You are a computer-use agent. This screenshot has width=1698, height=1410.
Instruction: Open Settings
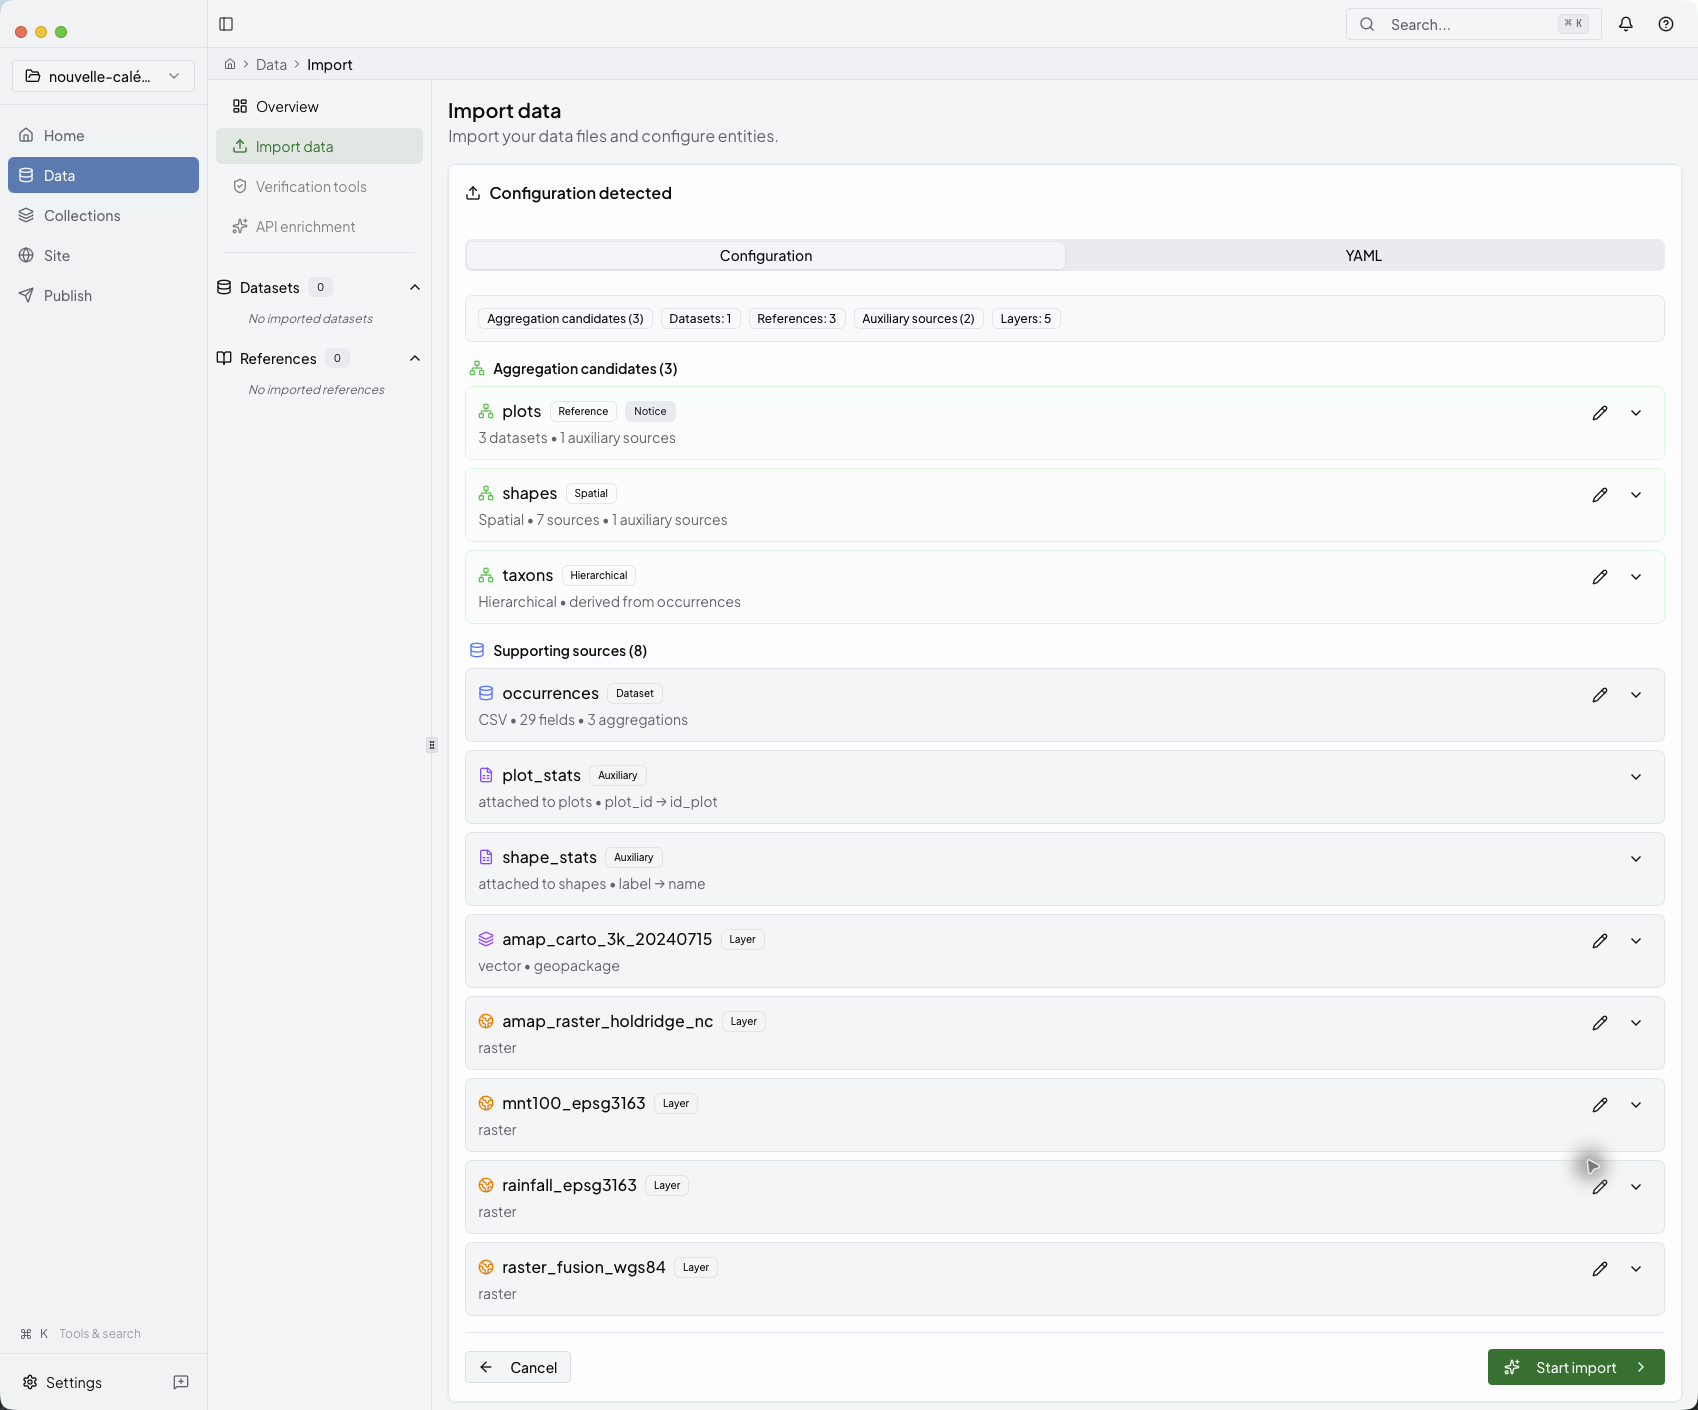[62, 1382]
